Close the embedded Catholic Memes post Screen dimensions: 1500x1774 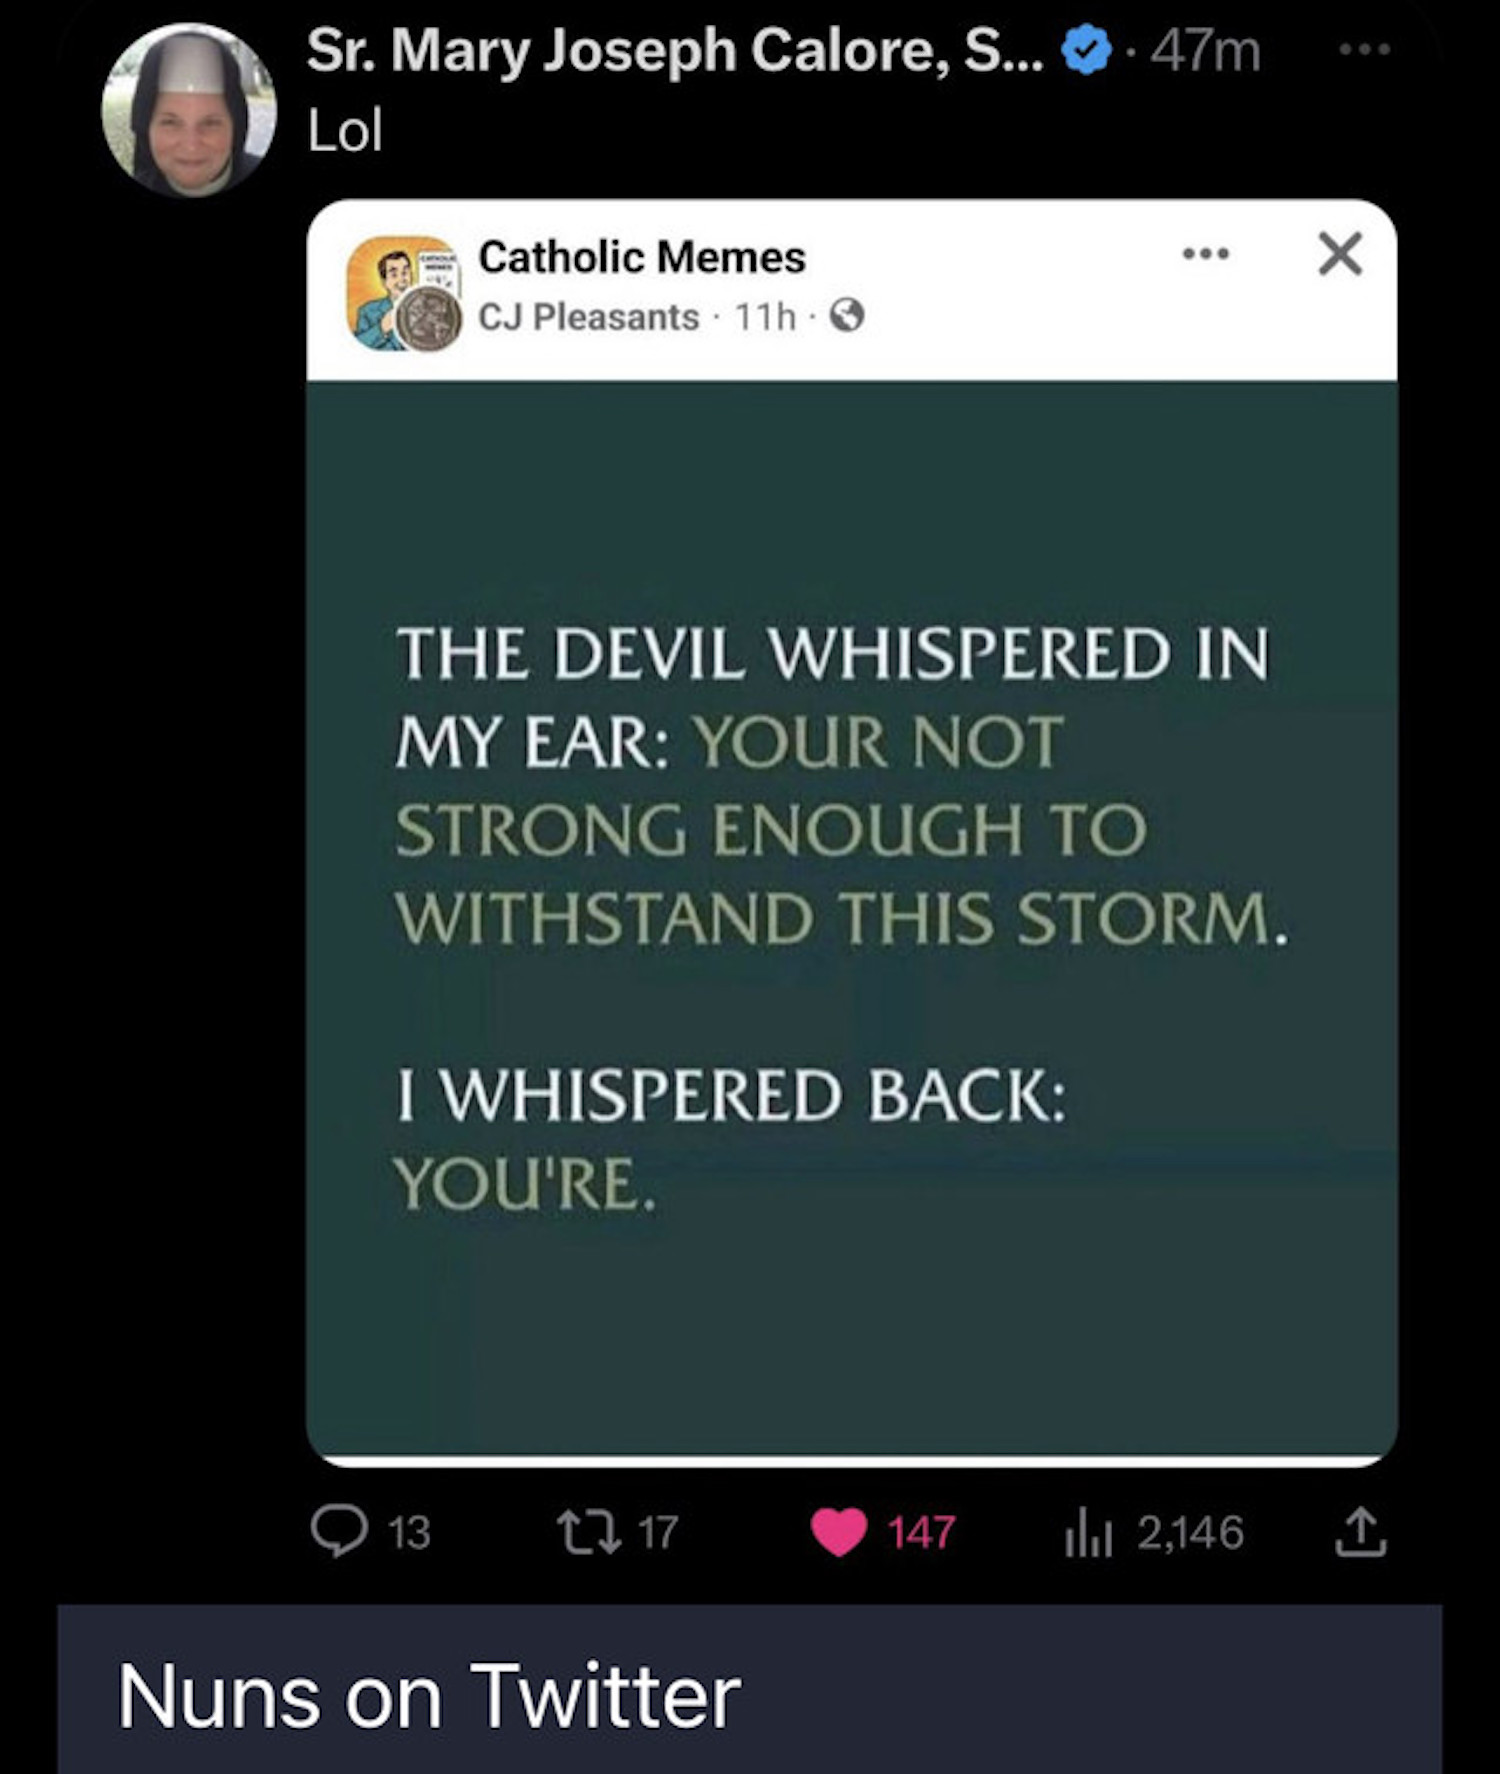click(x=1340, y=253)
